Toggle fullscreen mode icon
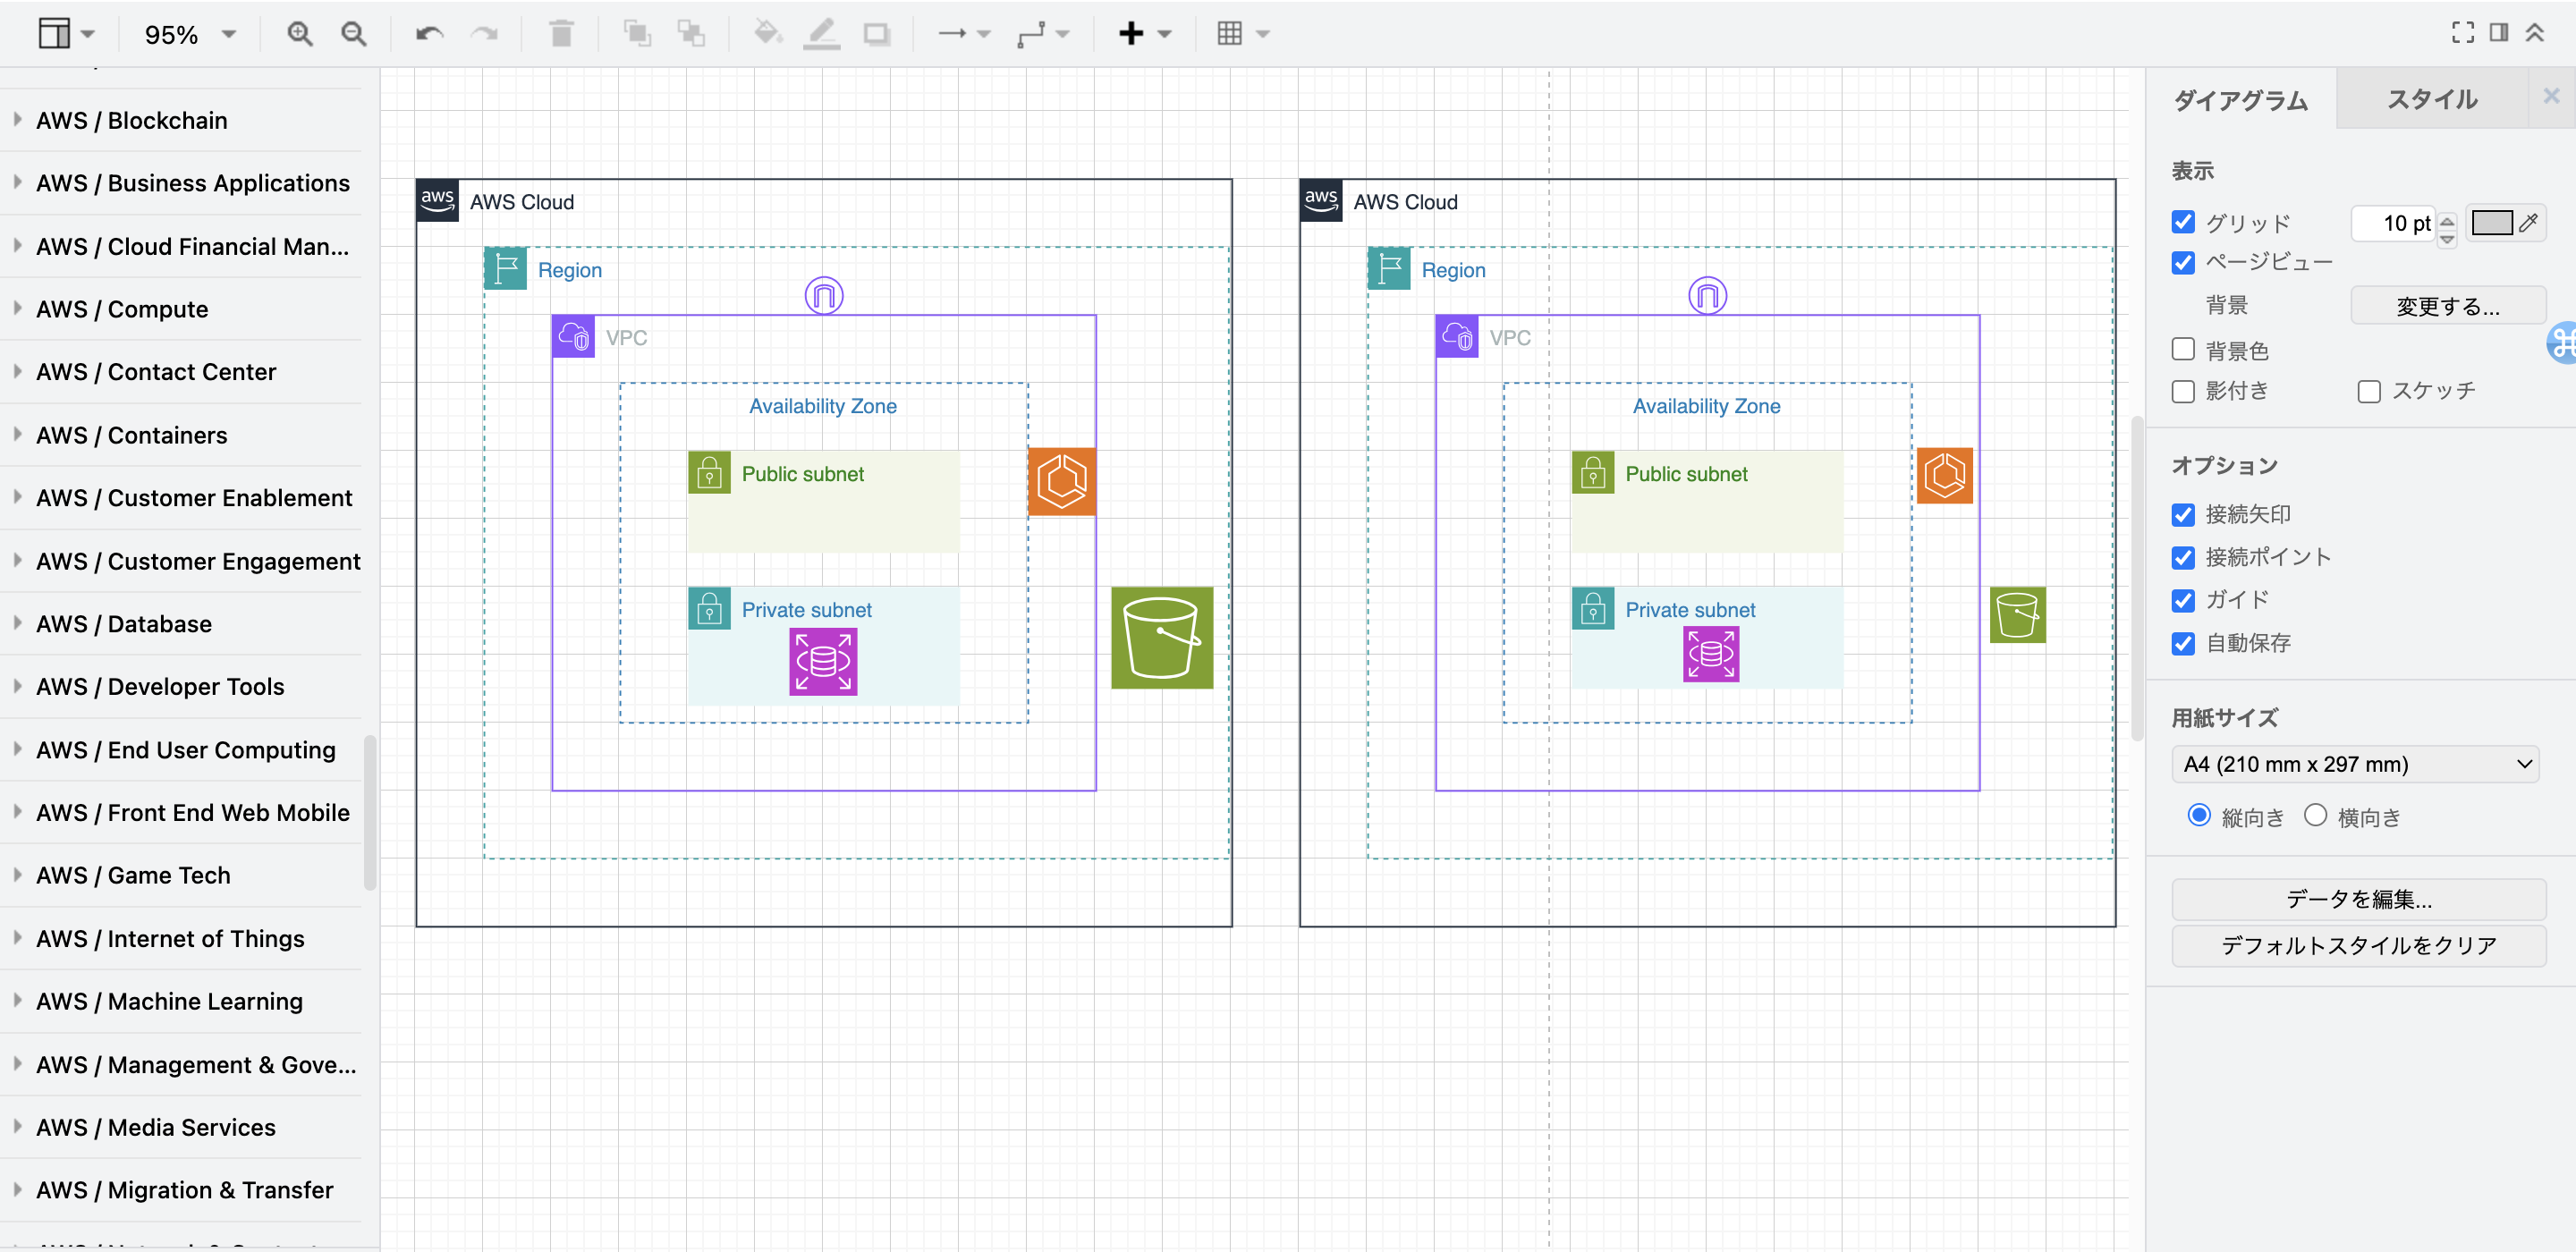Image resolution: width=2576 pixels, height=1252 pixels. [x=2462, y=32]
